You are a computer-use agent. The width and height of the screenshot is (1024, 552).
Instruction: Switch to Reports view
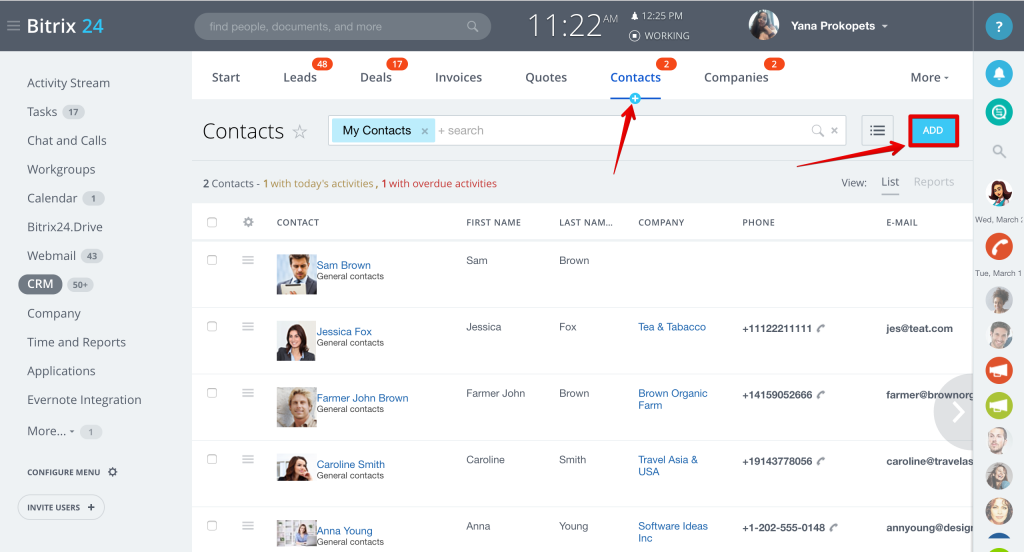click(x=933, y=182)
